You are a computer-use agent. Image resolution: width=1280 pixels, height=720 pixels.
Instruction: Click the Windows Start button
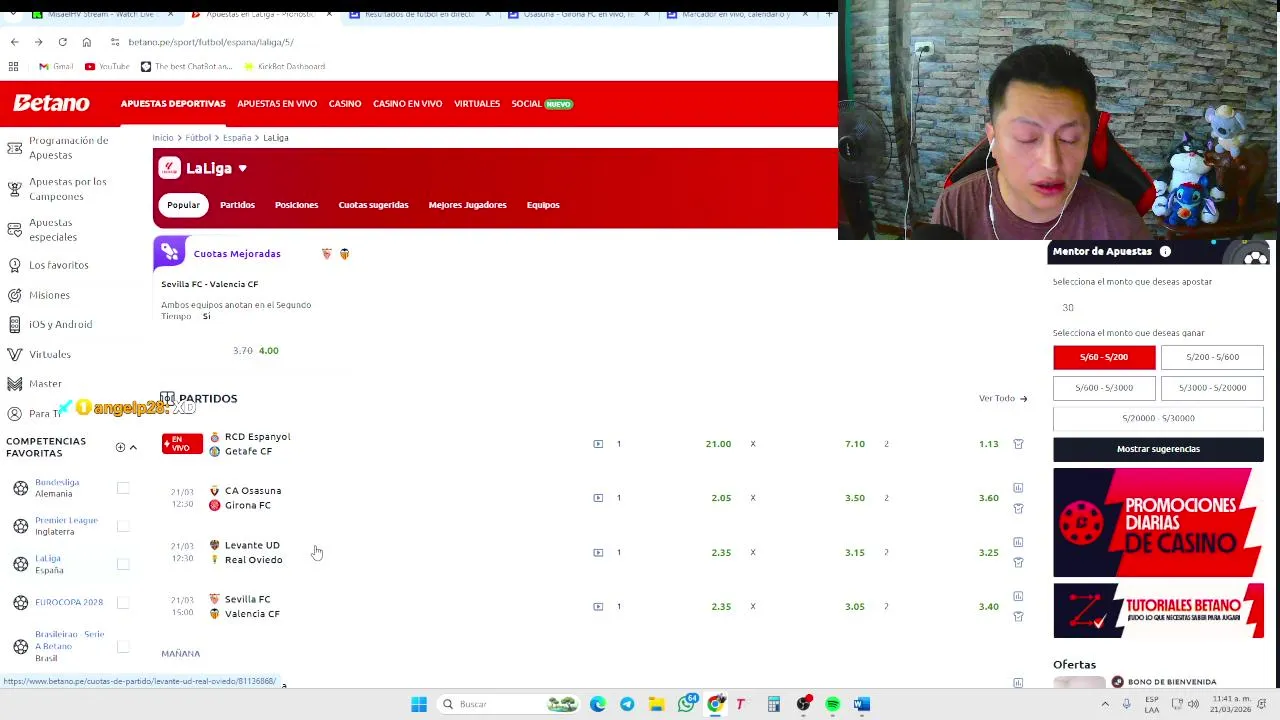(x=419, y=704)
